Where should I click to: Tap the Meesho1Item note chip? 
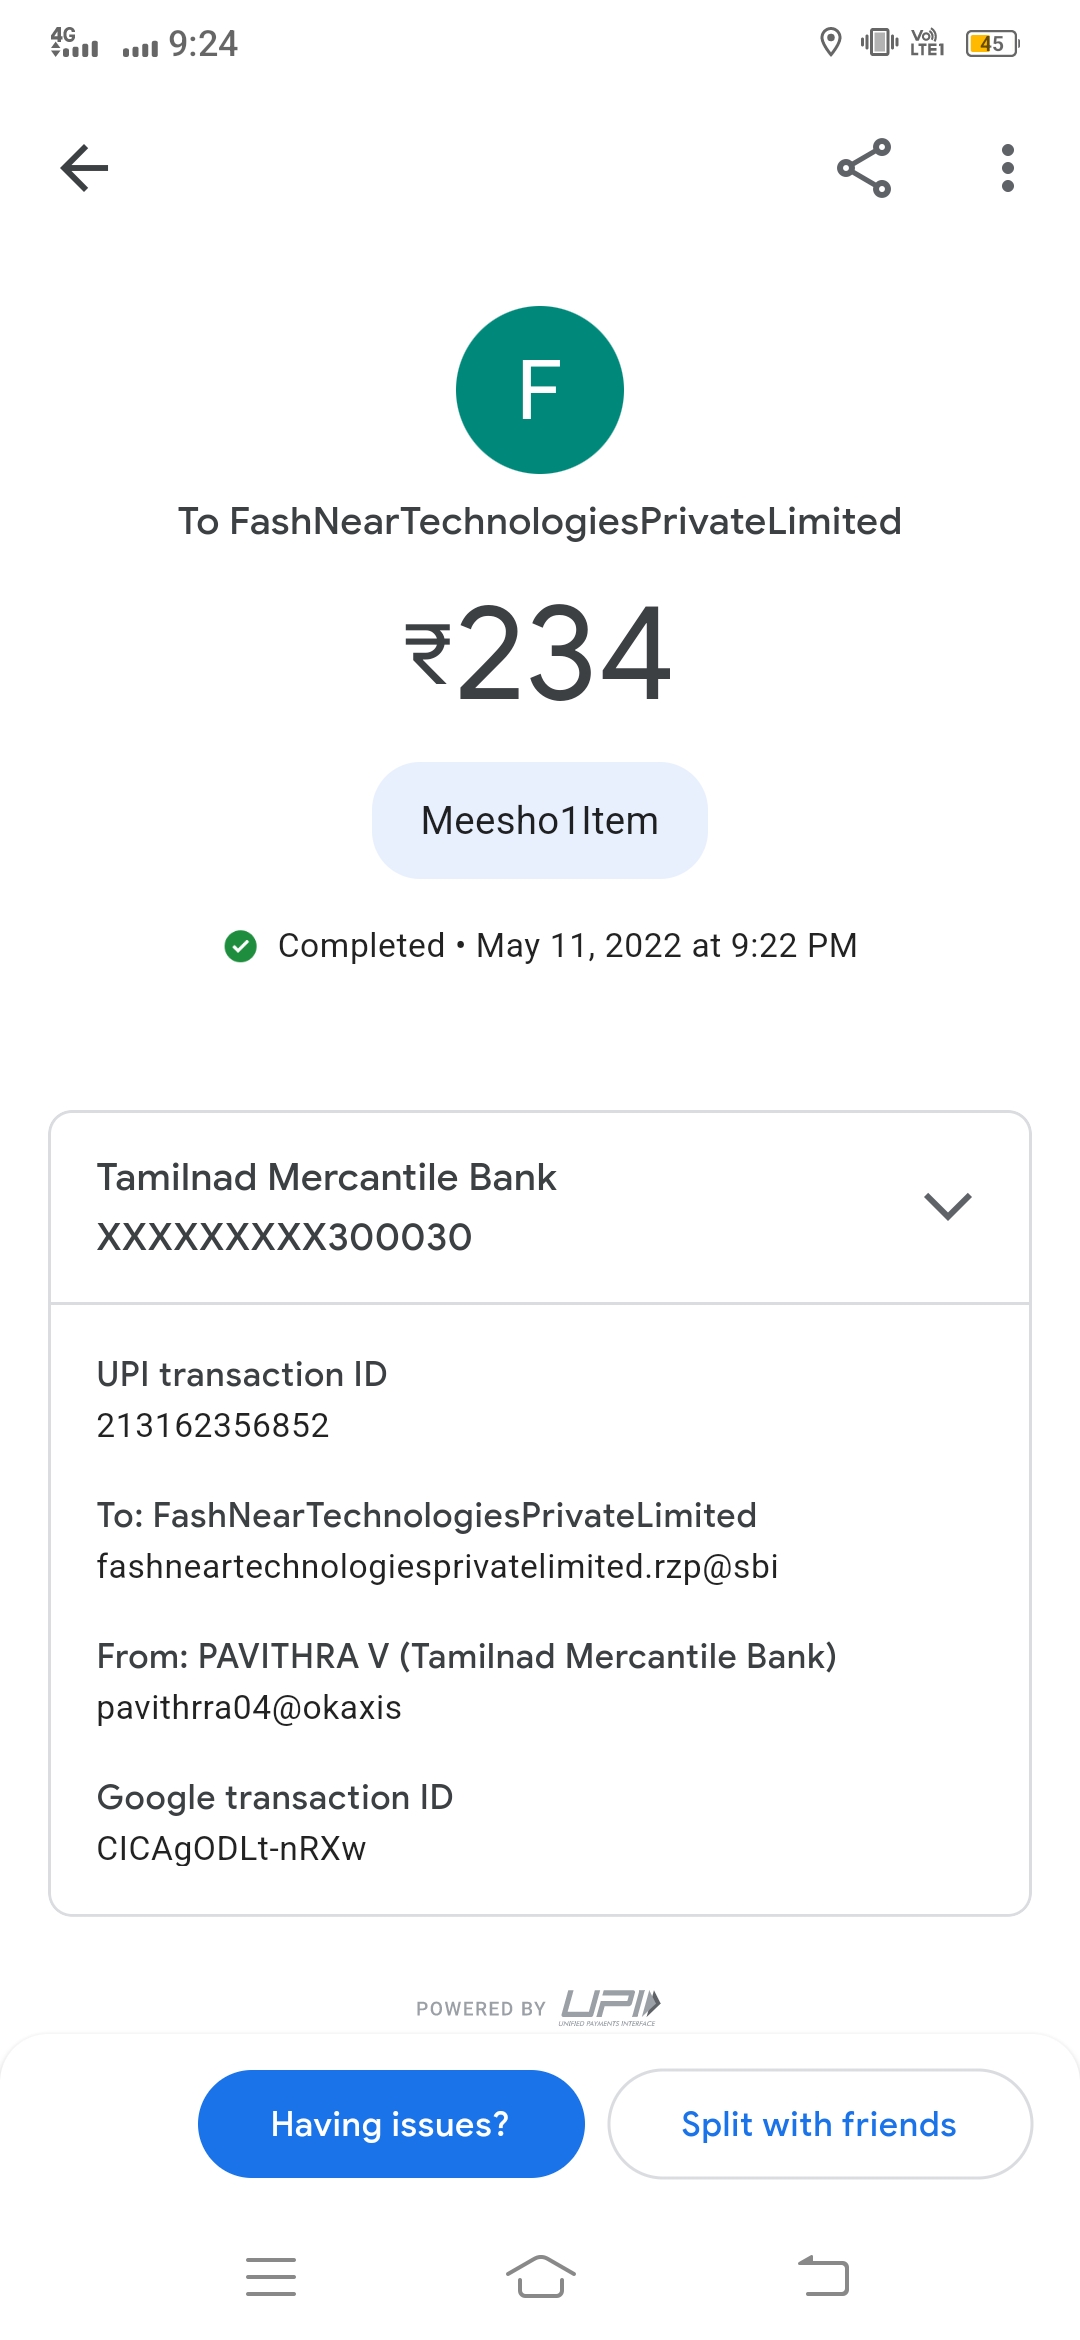(x=540, y=821)
